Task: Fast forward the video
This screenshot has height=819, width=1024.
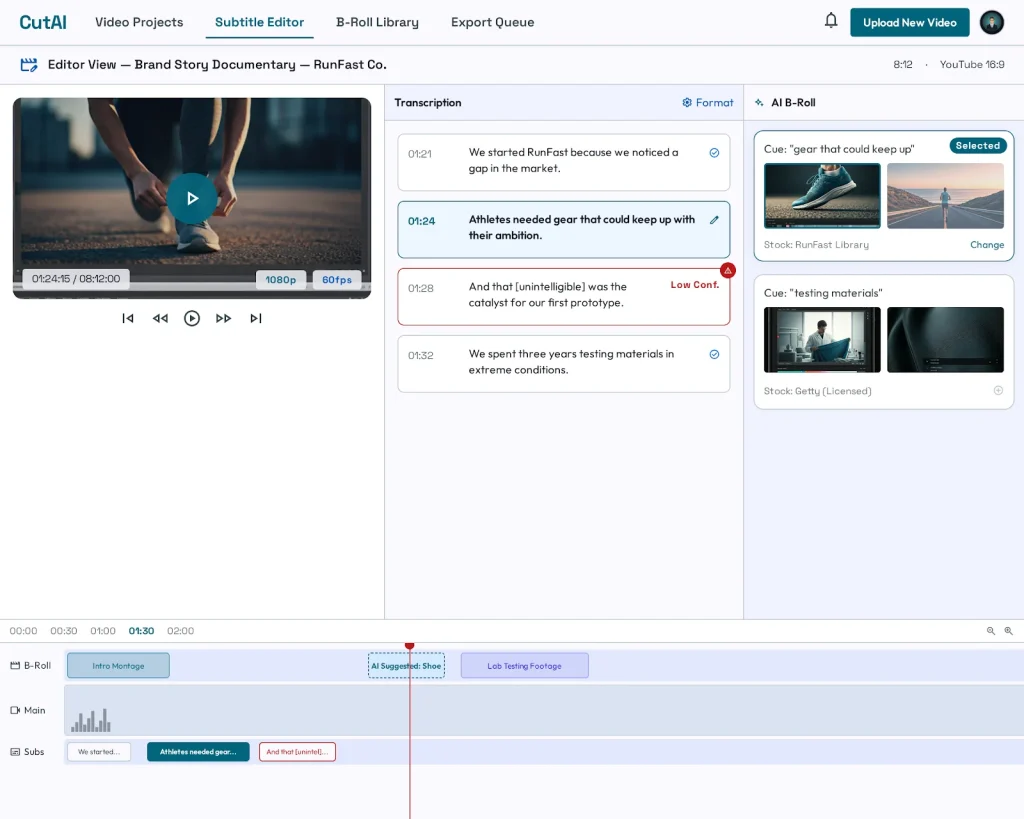Action: 223,319
